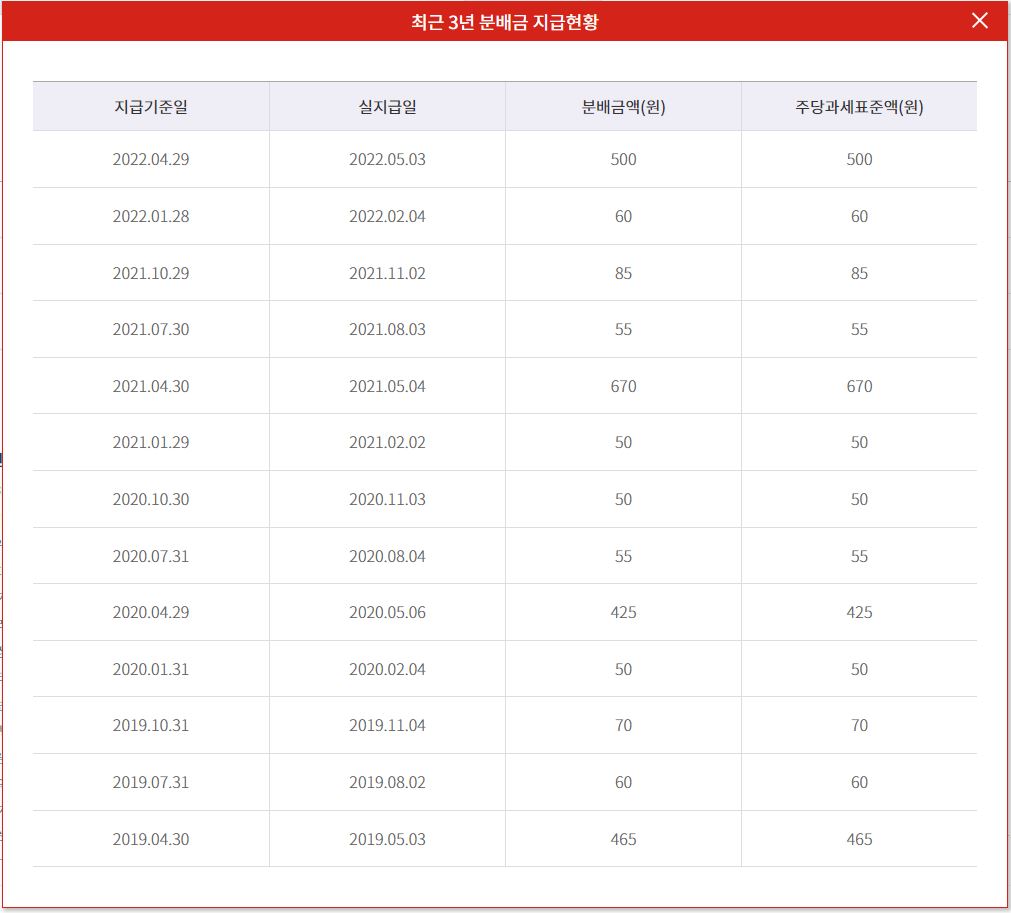Select the payment date 2021.11.02

point(388,273)
